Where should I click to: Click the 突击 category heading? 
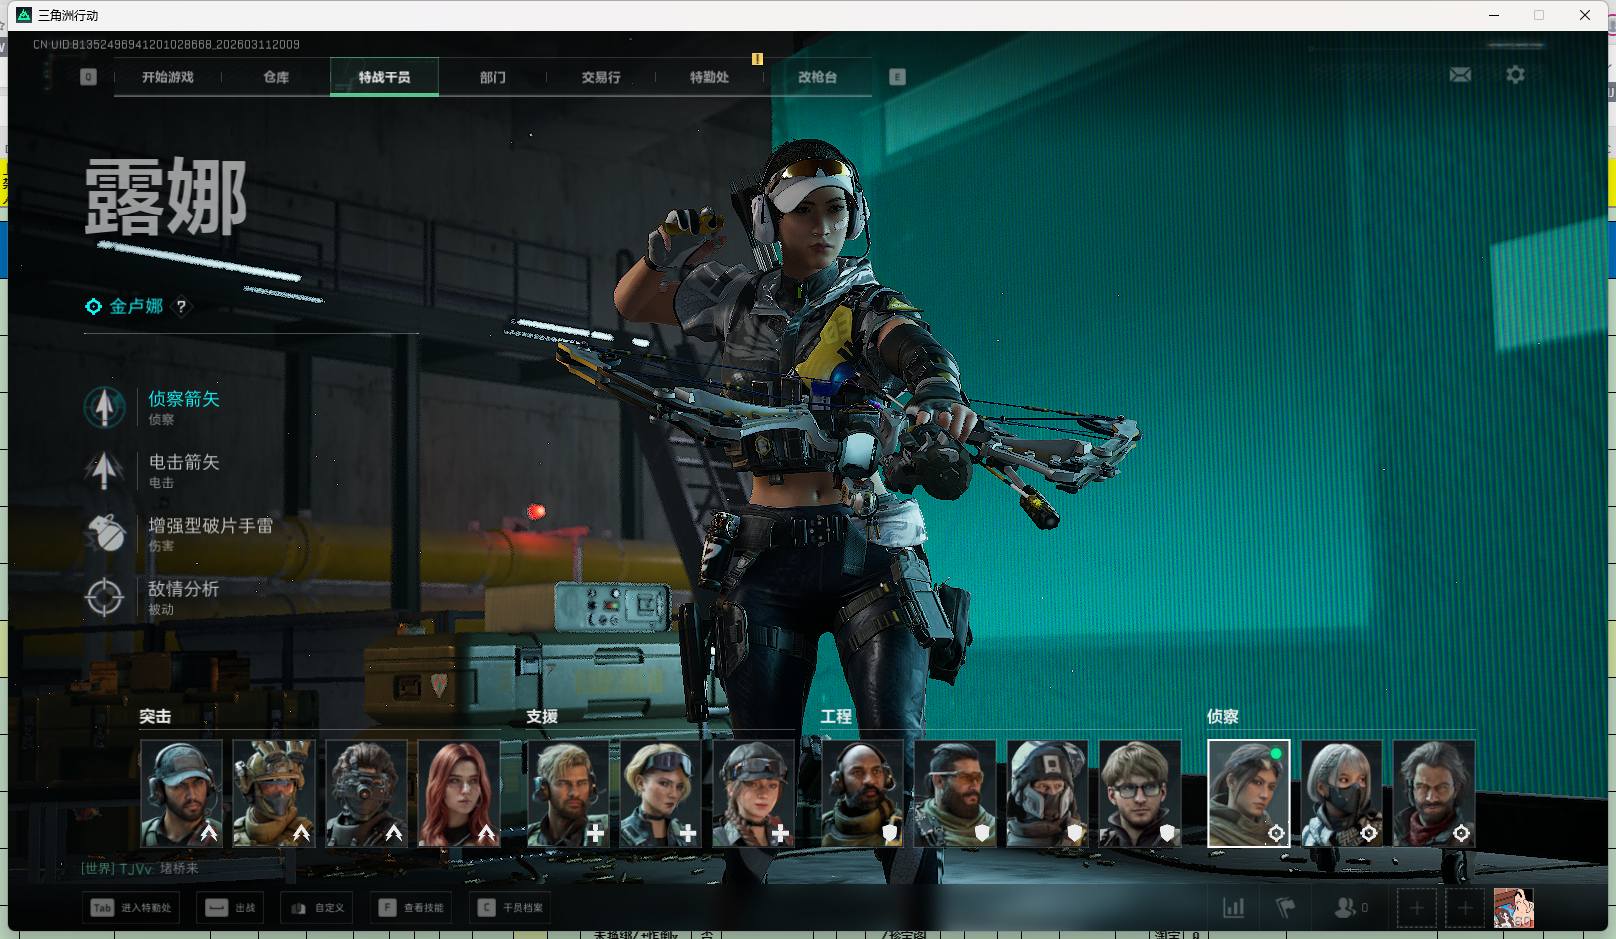[155, 717]
